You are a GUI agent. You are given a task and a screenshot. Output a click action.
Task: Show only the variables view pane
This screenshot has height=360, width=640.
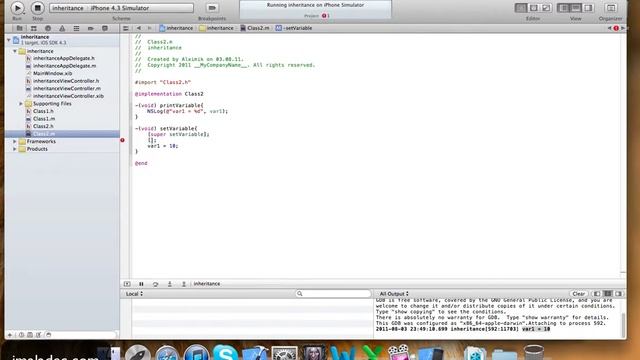[x=597, y=294]
